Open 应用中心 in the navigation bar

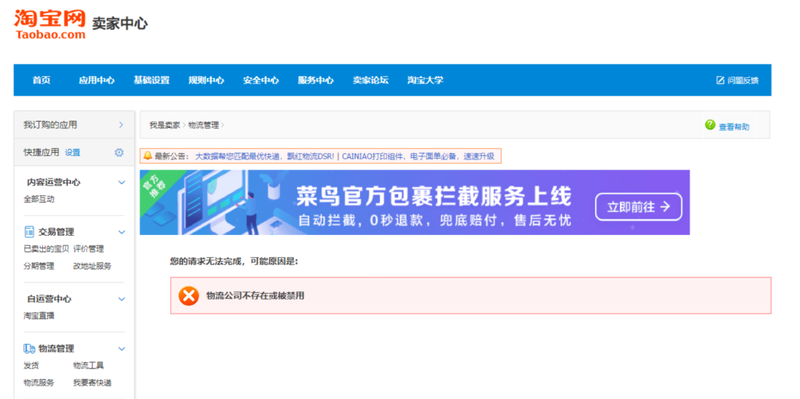[x=96, y=80]
